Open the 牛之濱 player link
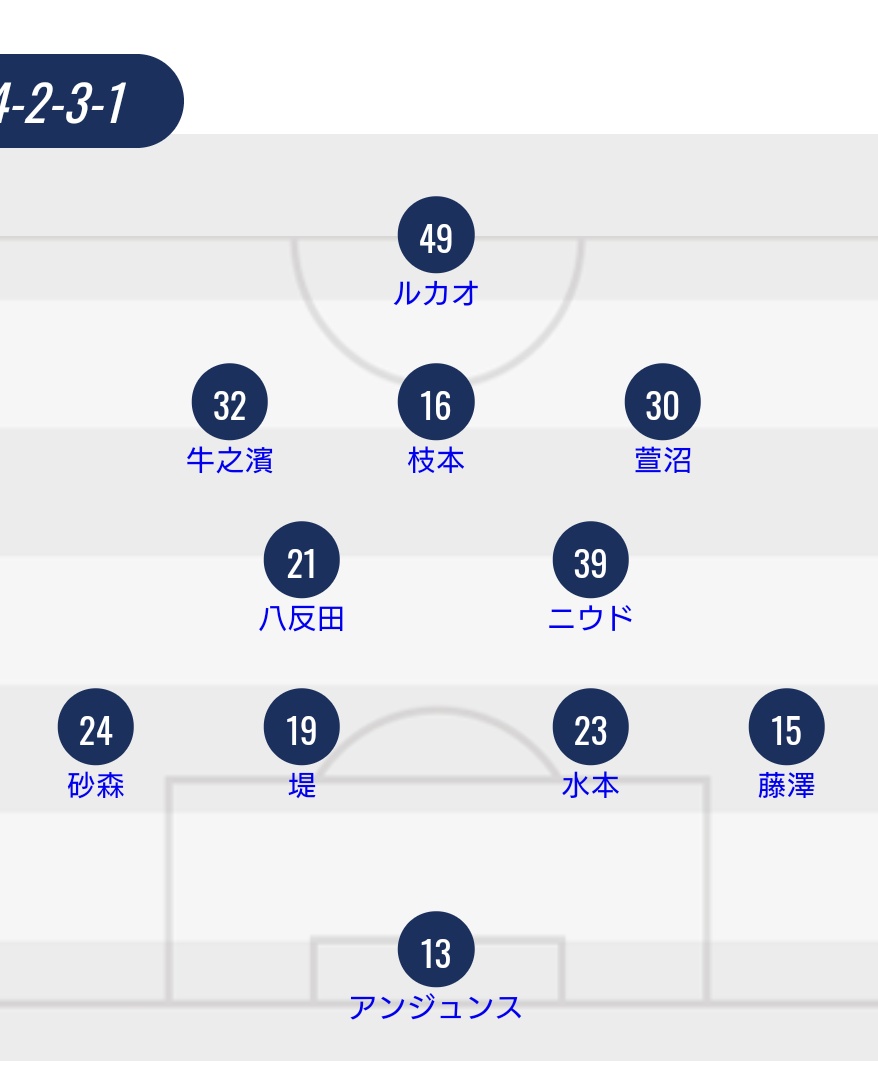Viewport: 878px width, 1081px height. [x=229, y=460]
